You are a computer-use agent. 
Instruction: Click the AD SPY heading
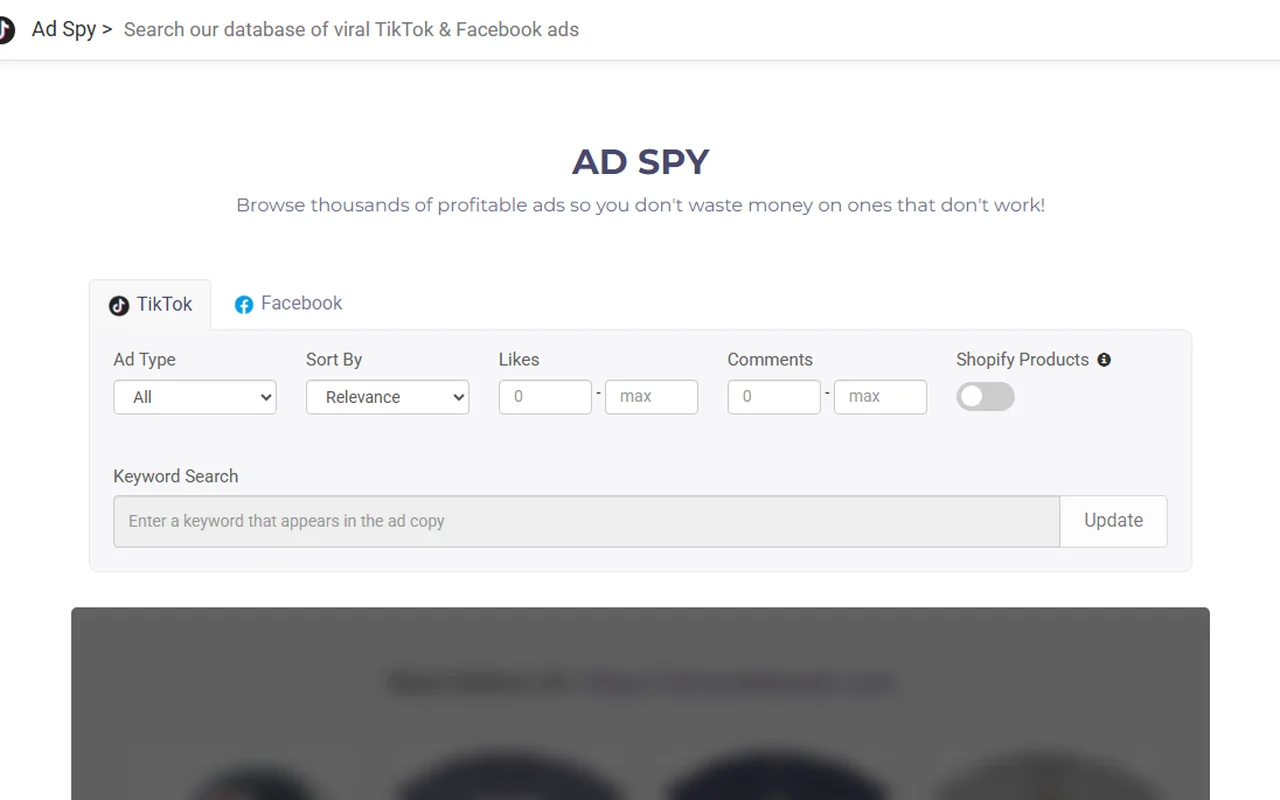[x=640, y=162]
